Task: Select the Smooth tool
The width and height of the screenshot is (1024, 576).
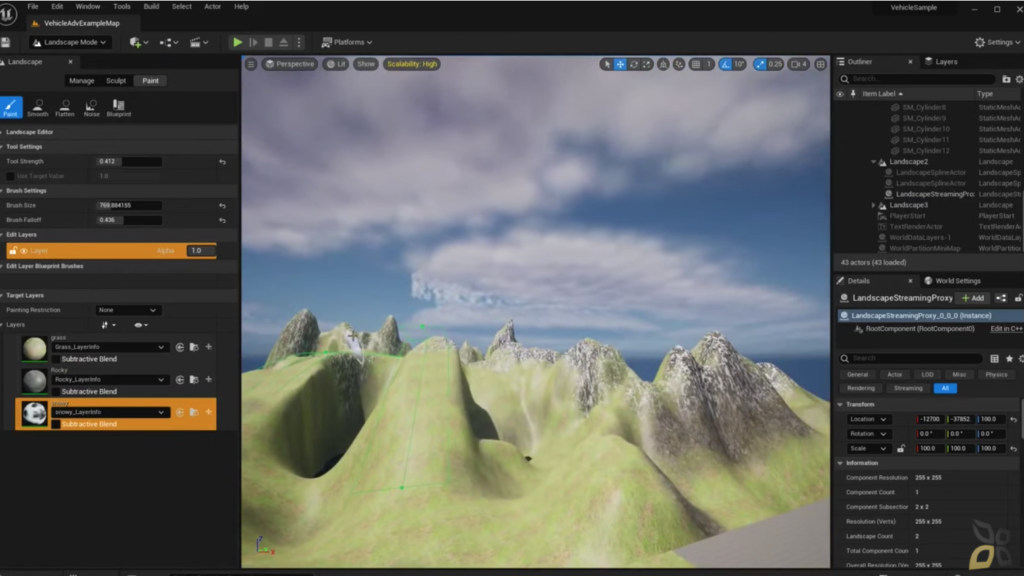Action: click(x=38, y=108)
